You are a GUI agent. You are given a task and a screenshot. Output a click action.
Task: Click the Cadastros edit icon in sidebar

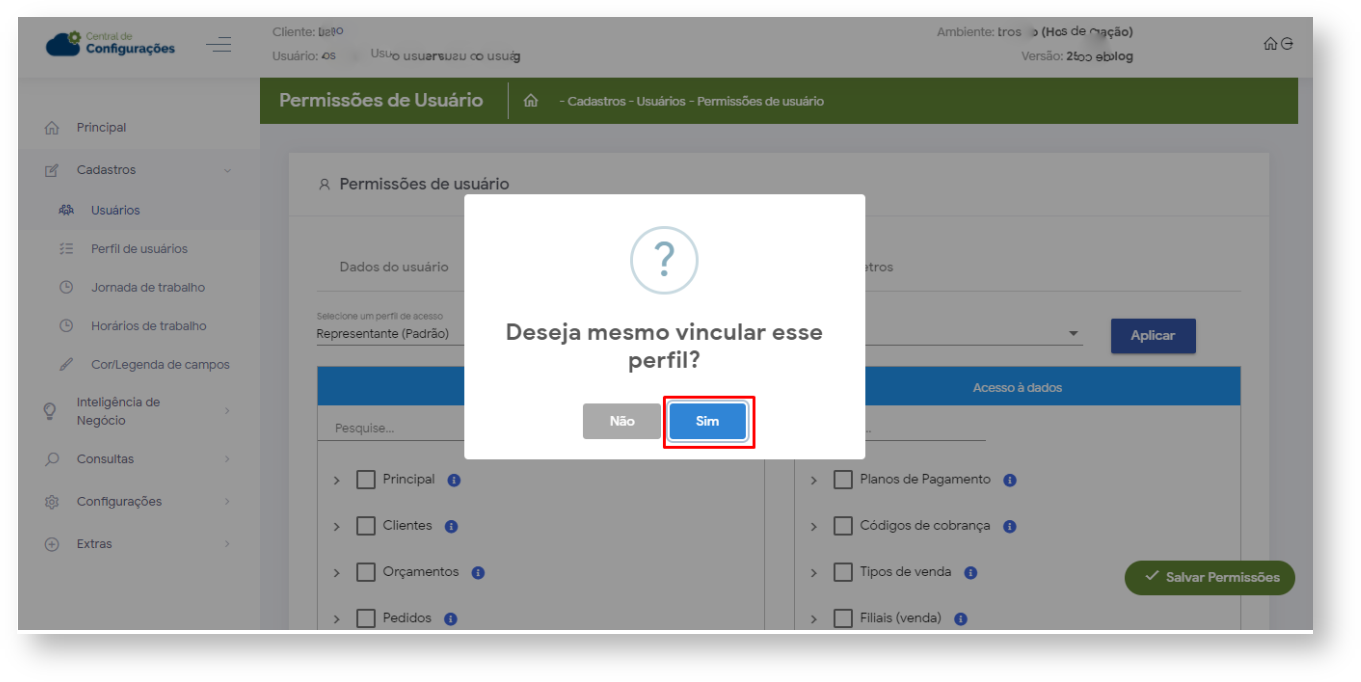tap(52, 170)
